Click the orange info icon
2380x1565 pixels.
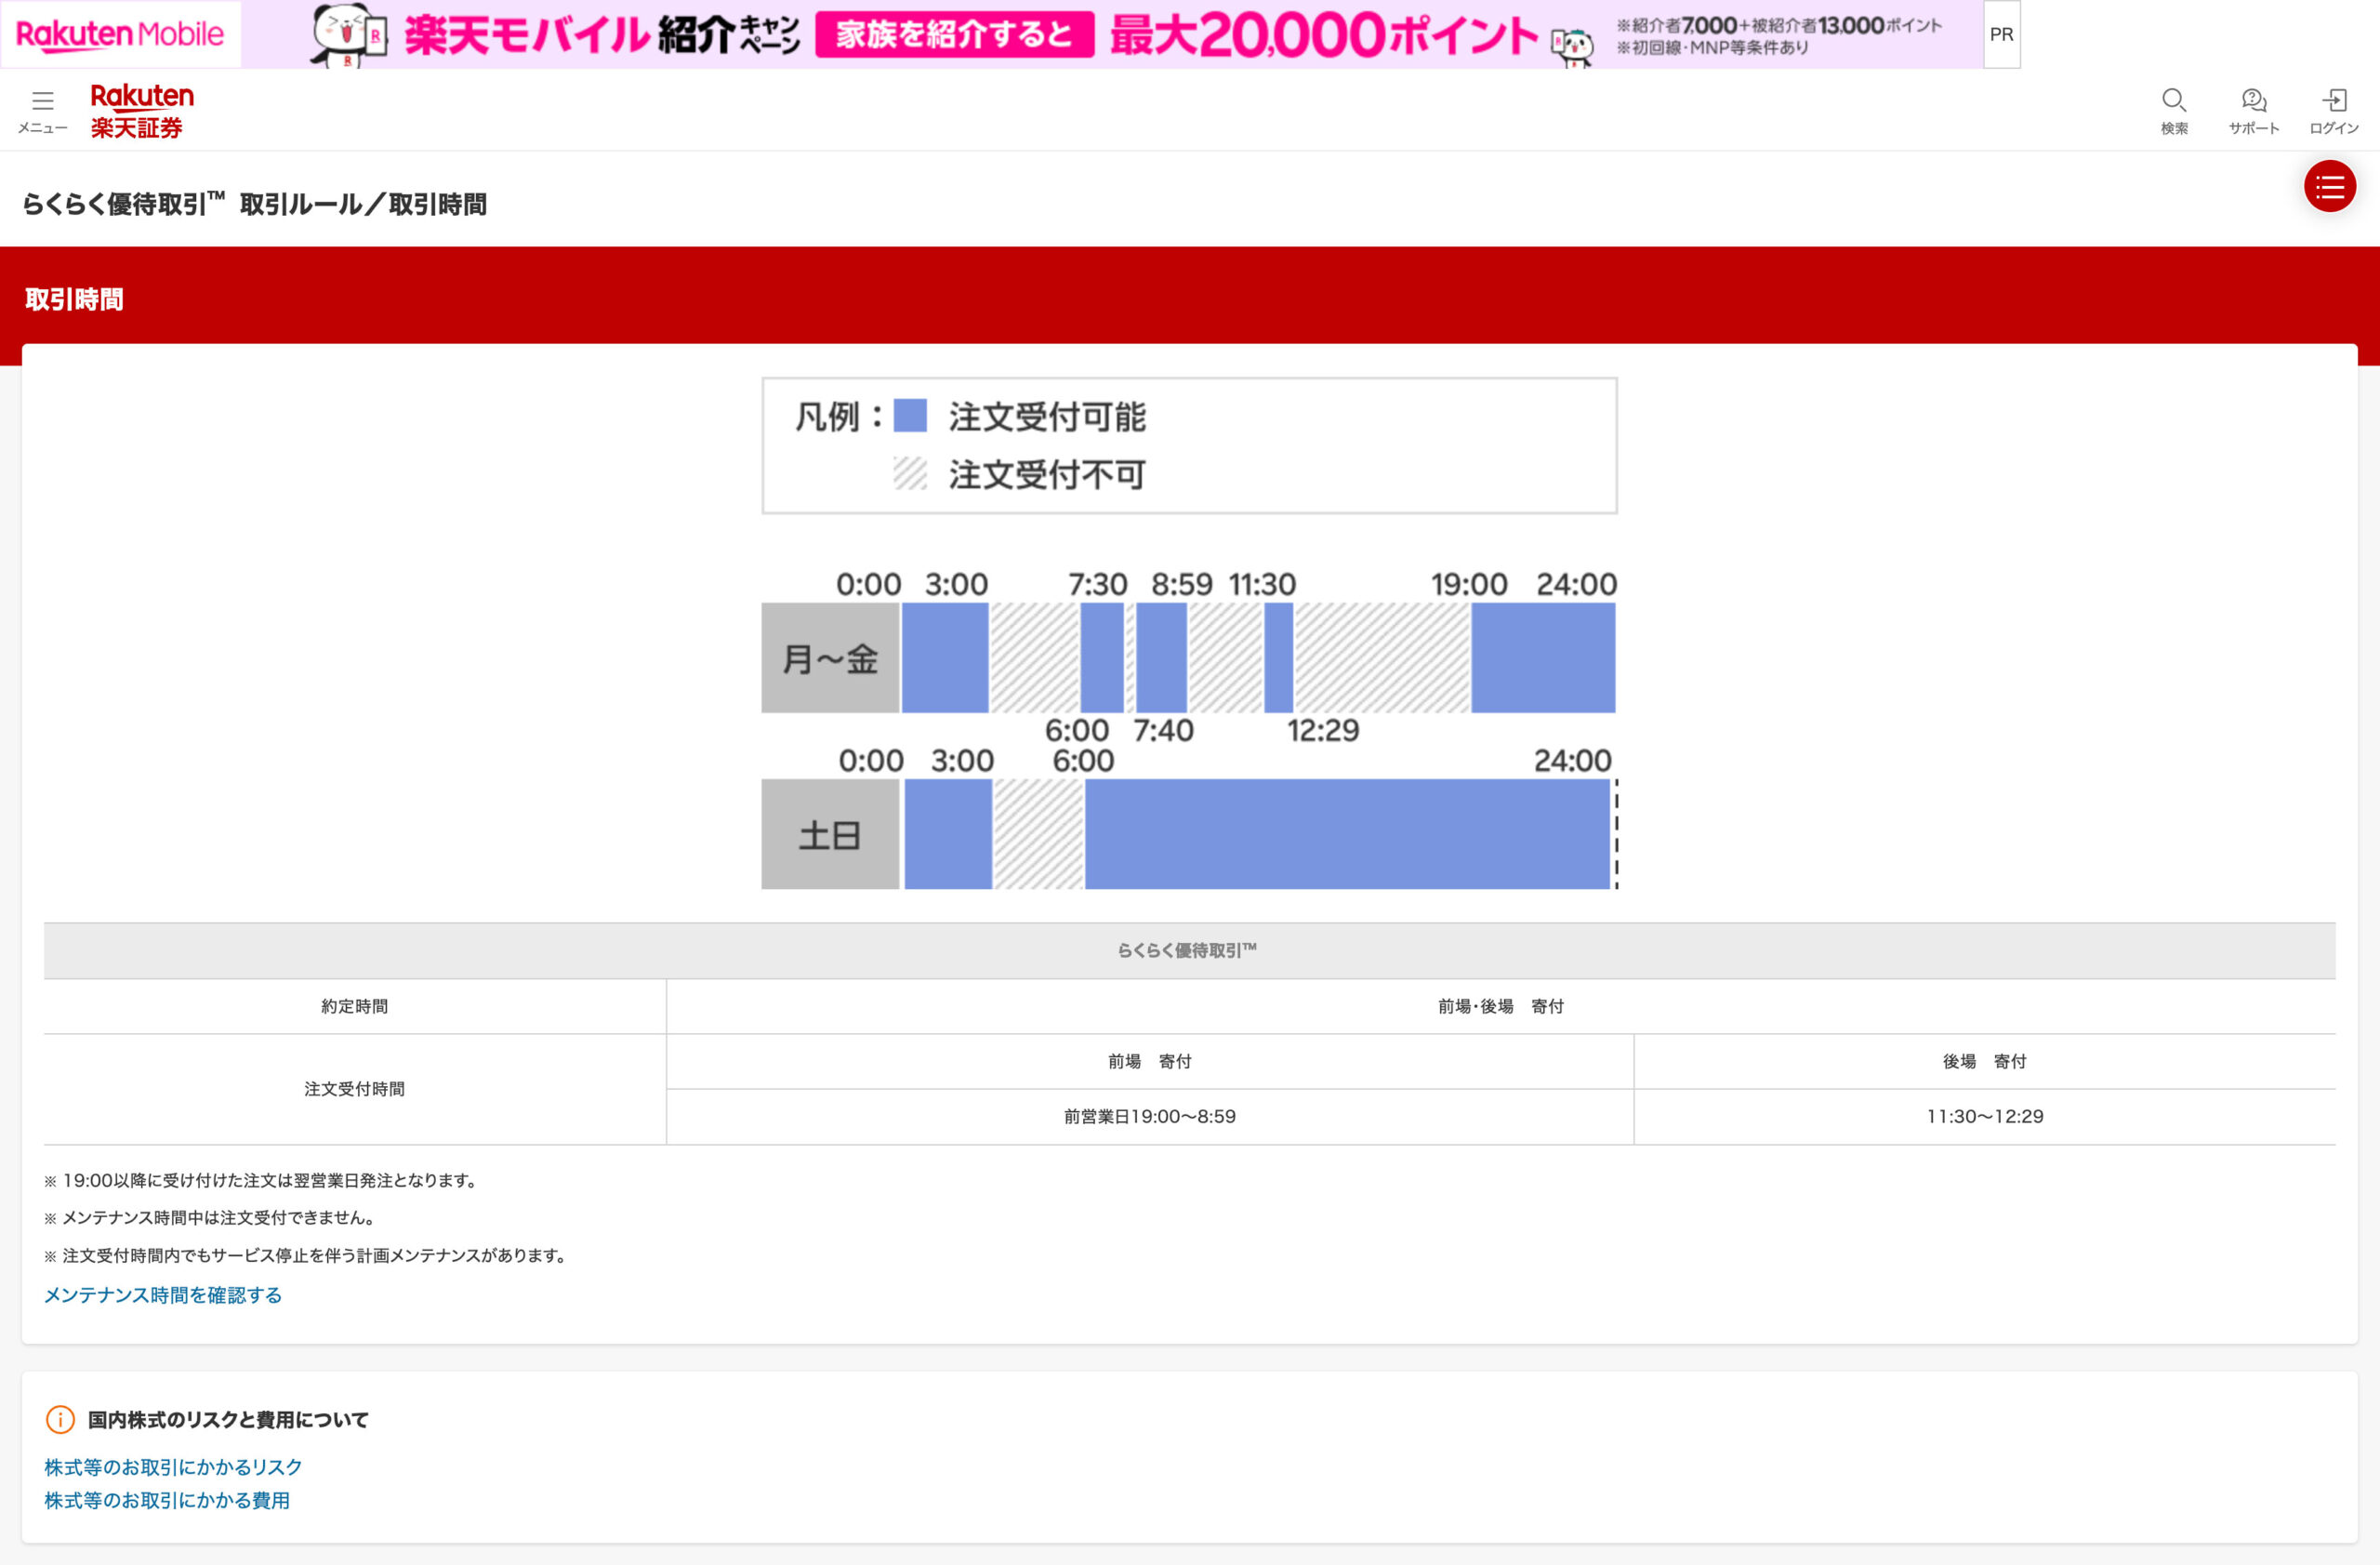click(60, 1419)
